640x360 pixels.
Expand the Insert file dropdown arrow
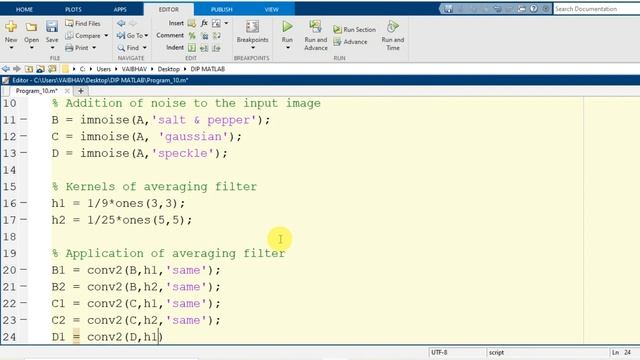(226, 23)
